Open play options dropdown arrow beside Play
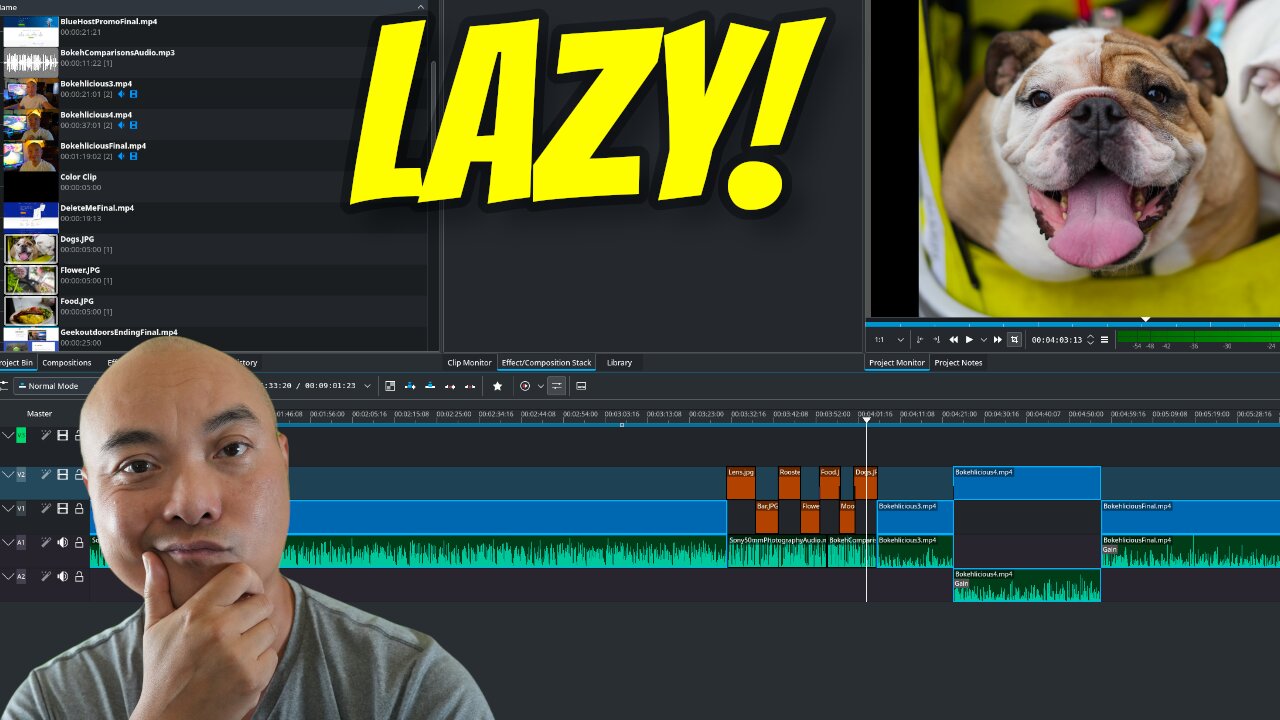The image size is (1280, 720). tap(983, 340)
